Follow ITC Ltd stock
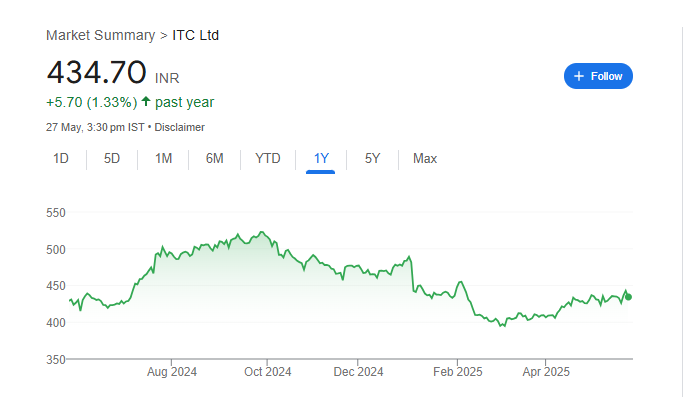Screen dimensions: 683x397 [598, 76]
